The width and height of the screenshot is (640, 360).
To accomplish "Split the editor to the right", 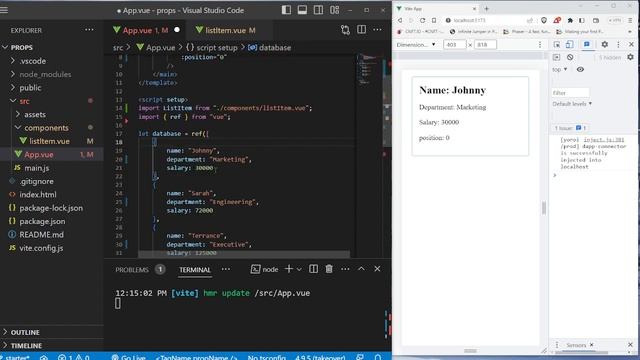I will [361, 30].
